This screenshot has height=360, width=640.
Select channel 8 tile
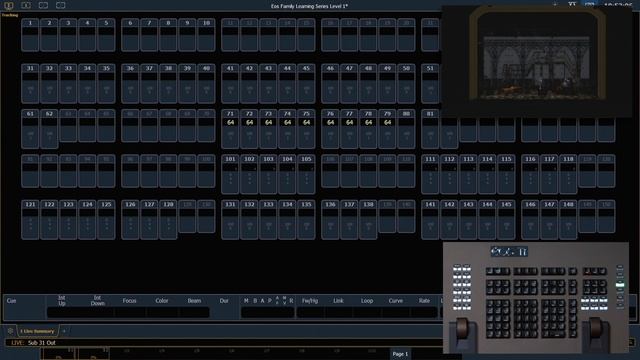168,35
